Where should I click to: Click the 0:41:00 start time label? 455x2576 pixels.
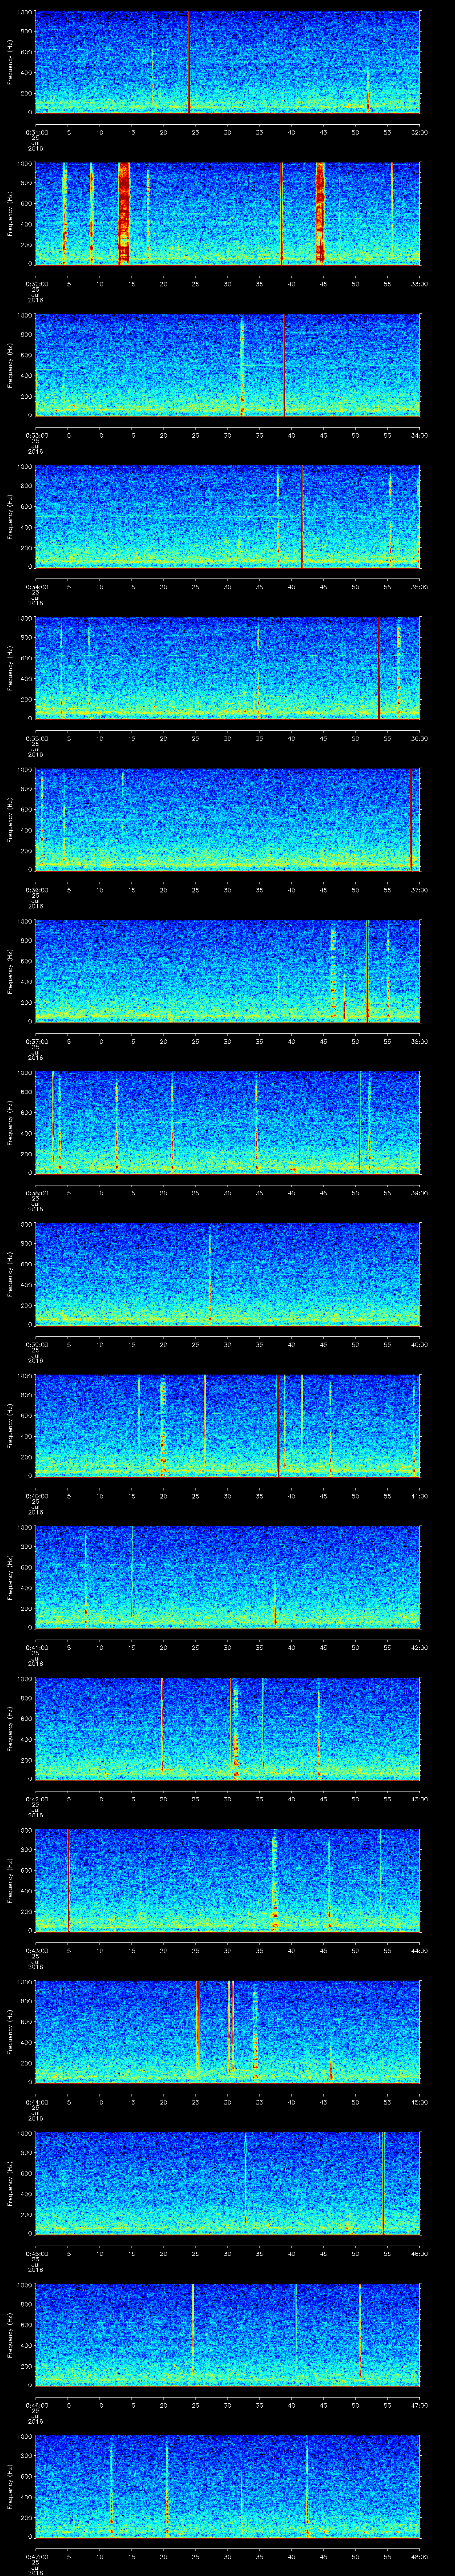[x=36, y=1648]
